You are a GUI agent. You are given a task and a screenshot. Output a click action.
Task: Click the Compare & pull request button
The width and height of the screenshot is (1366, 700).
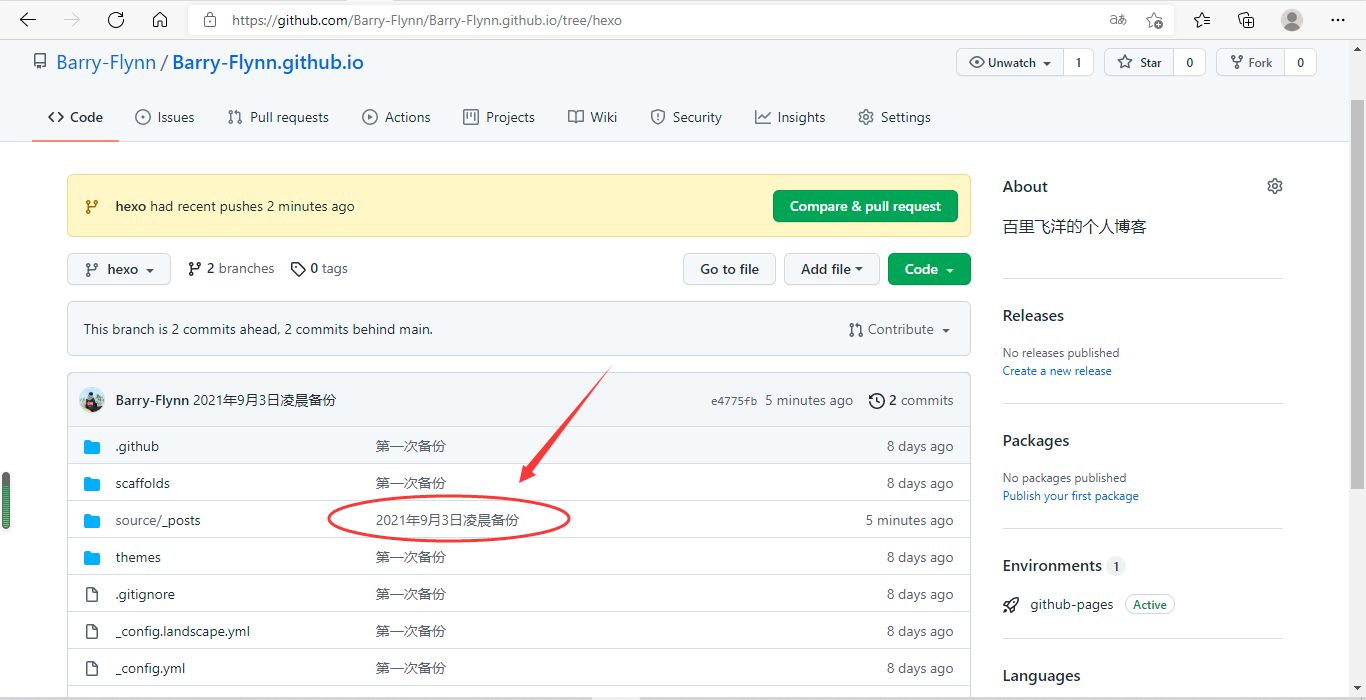865,206
